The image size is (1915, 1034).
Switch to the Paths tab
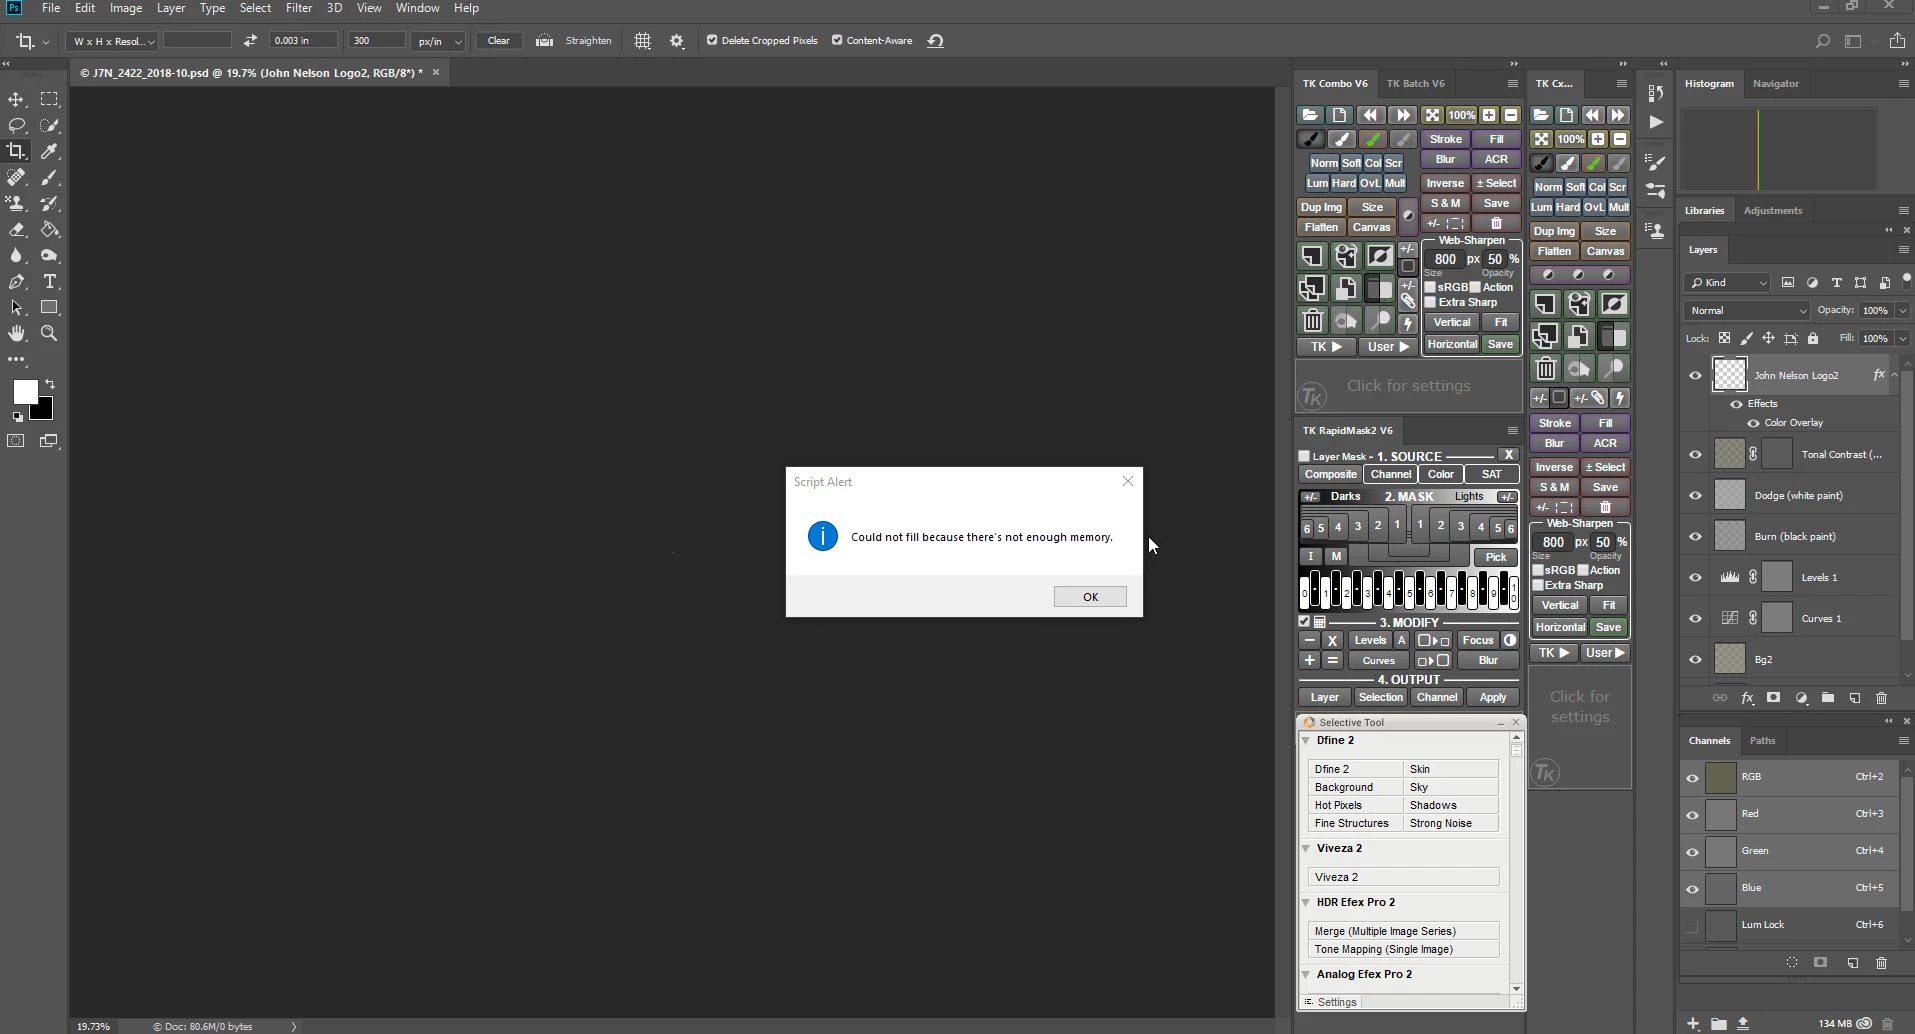[x=1762, y=741]
